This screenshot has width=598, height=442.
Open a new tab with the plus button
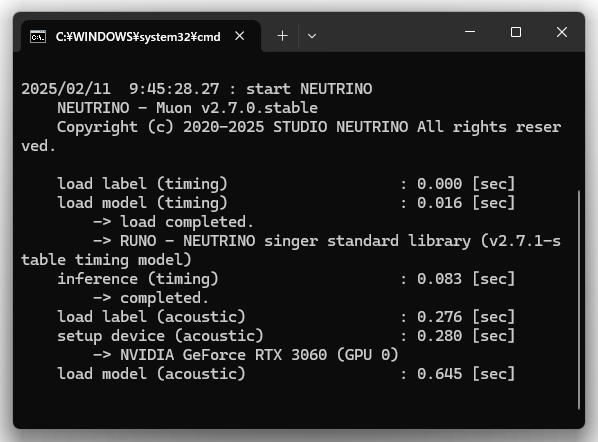tap(282, 36)
